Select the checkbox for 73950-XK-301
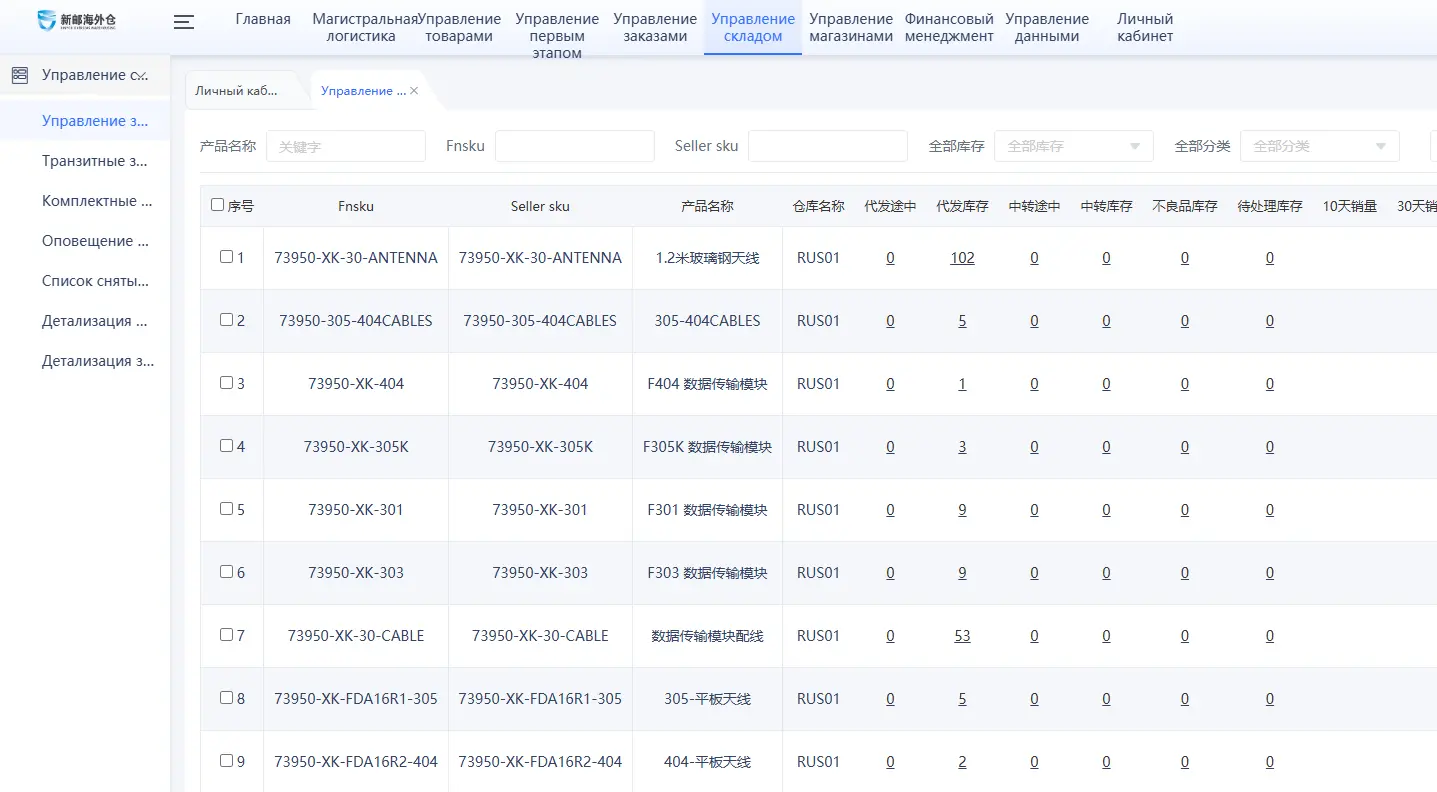The image size is (1437, 792). (x=227, y=509)
